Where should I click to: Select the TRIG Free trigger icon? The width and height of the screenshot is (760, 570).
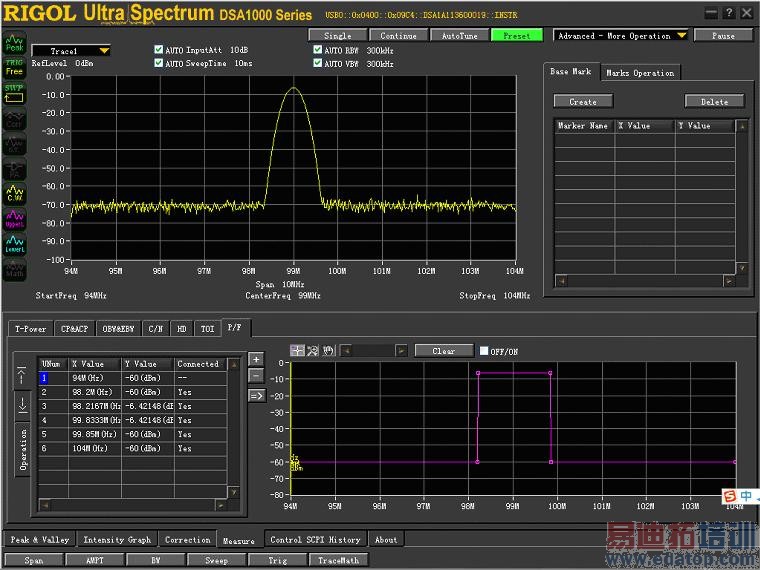[14, 68]
